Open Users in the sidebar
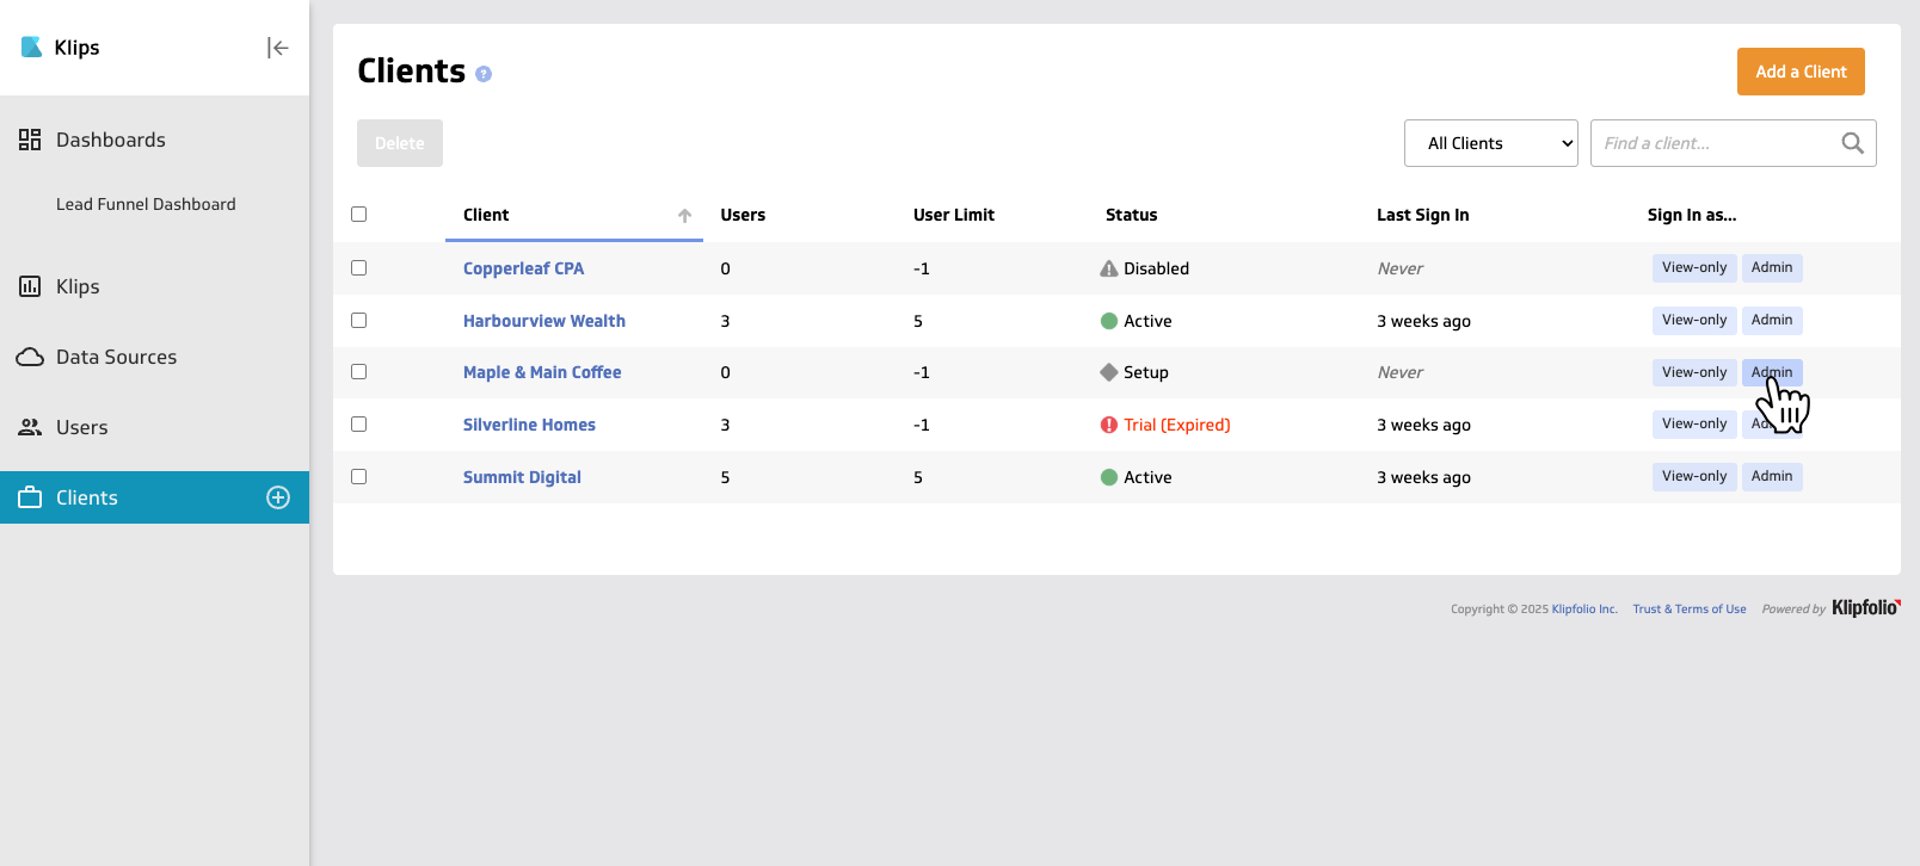The height and width of the screenshot is (866, 1920). 81,428
